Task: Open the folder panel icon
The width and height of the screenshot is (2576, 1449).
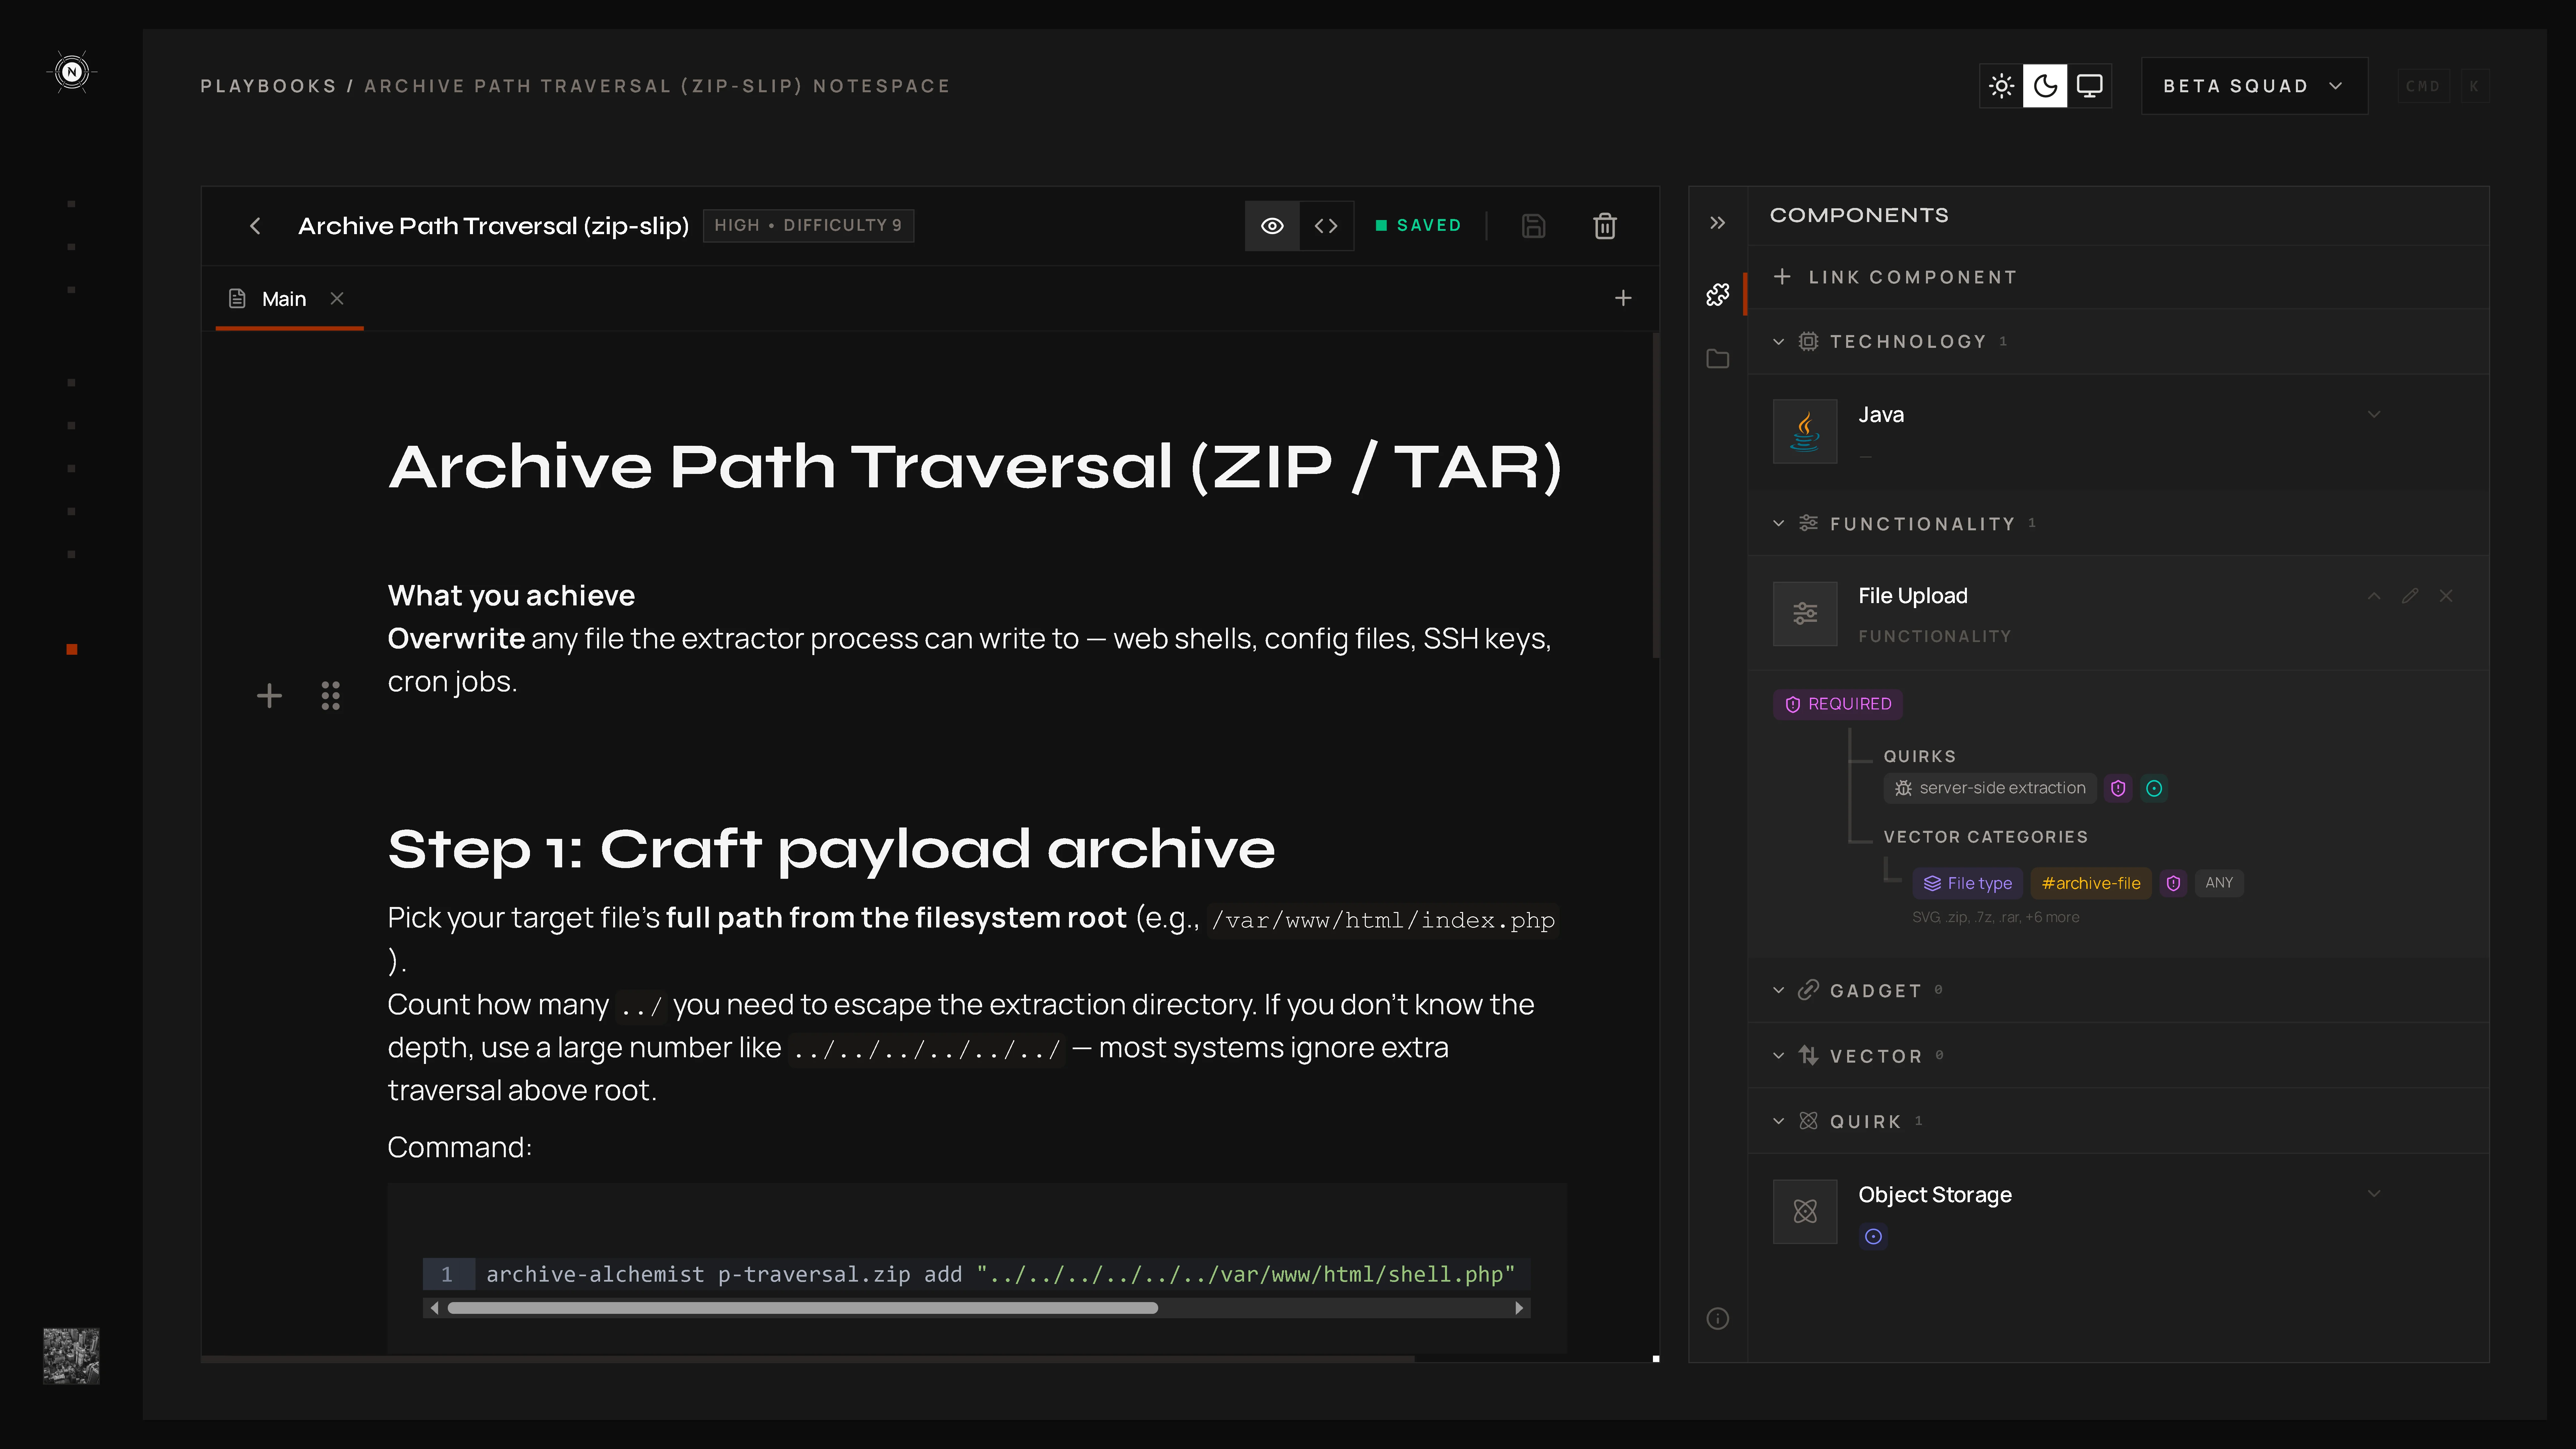Action: coord(1717,359)
